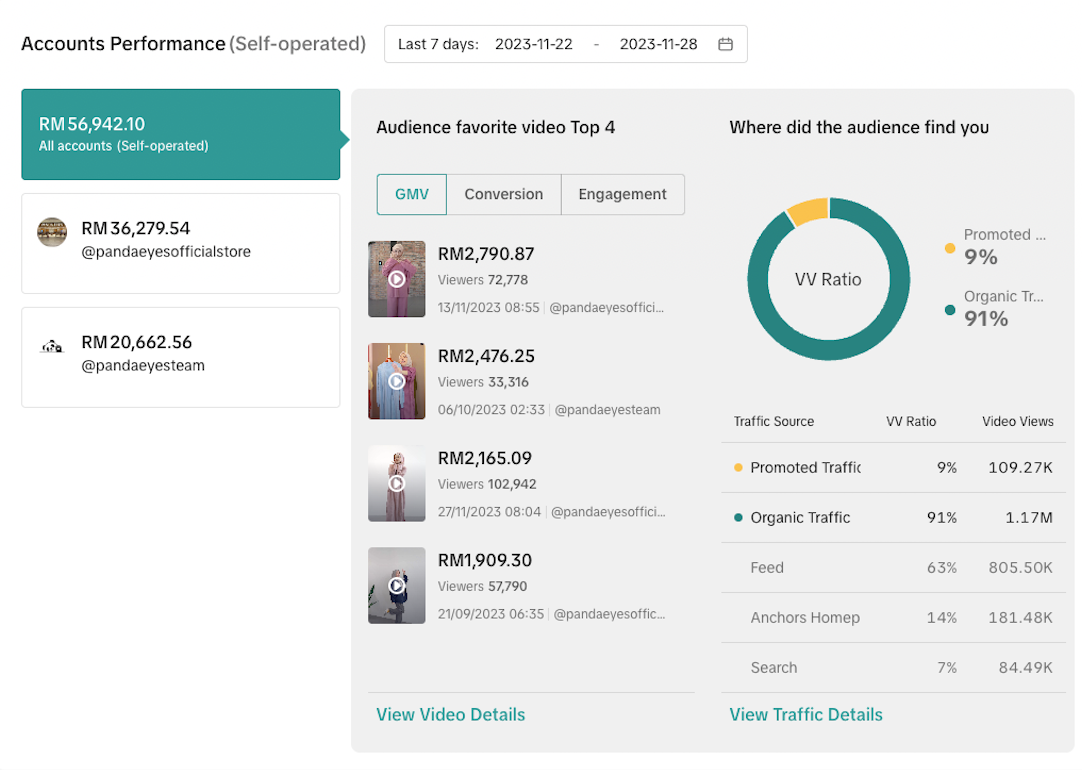
Task: Switch to the Conversion tab
Action: pos(503,194)
